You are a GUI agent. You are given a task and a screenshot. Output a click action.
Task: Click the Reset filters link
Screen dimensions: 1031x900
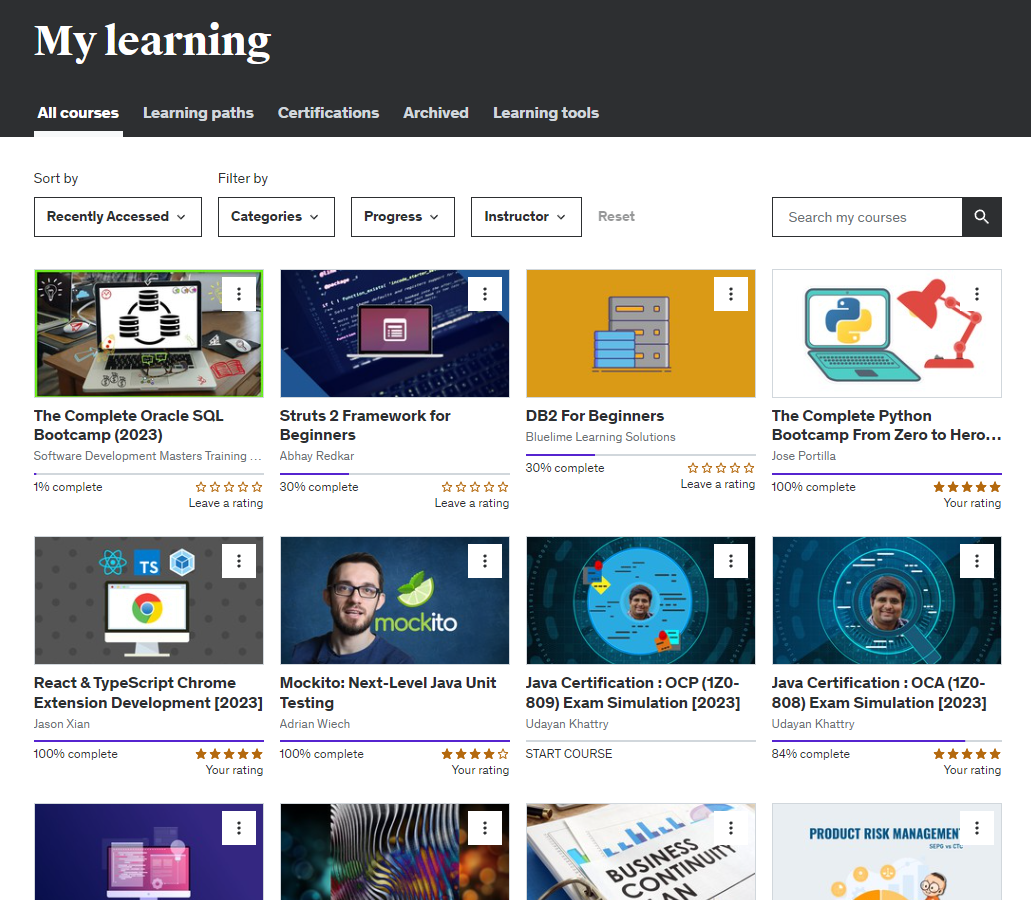click(x=616, y=217)
